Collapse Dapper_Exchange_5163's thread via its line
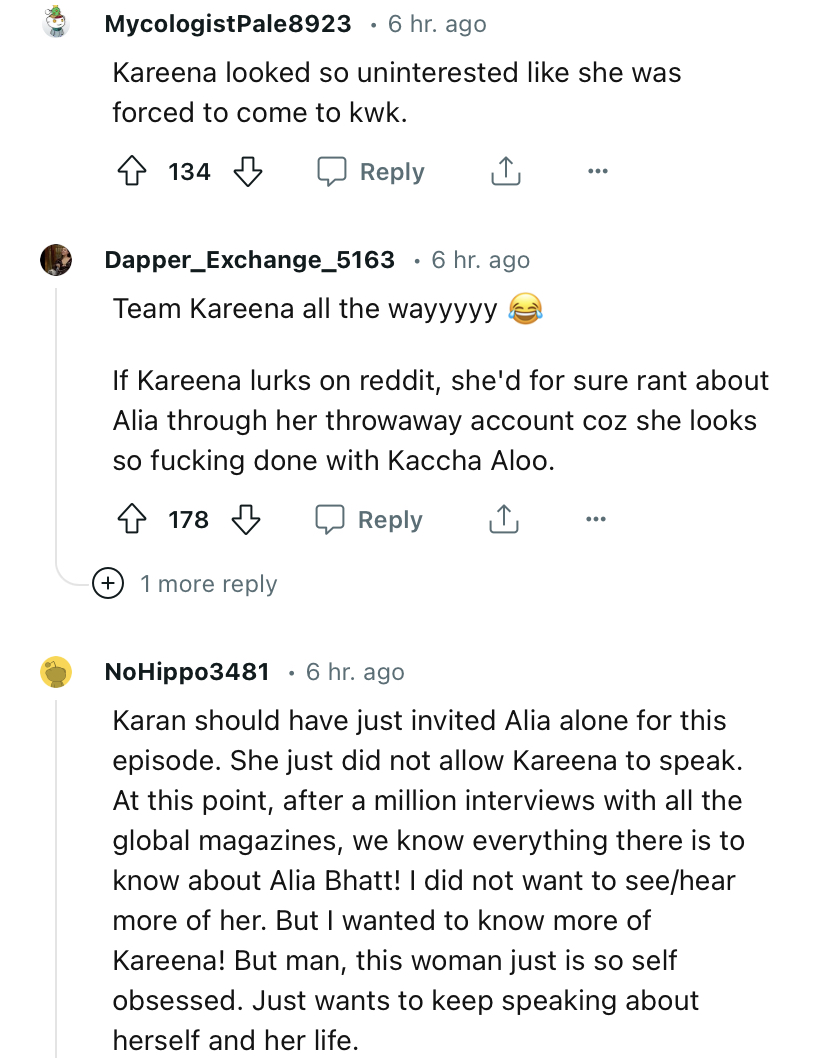Viewport: 828px width, 1058px height. point(56,420)
